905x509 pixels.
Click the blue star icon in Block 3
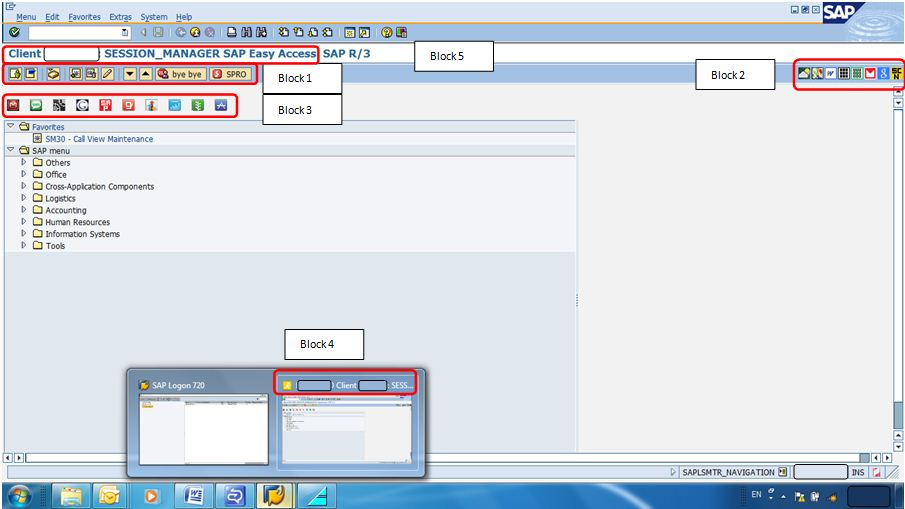click(x=221, y=105)
